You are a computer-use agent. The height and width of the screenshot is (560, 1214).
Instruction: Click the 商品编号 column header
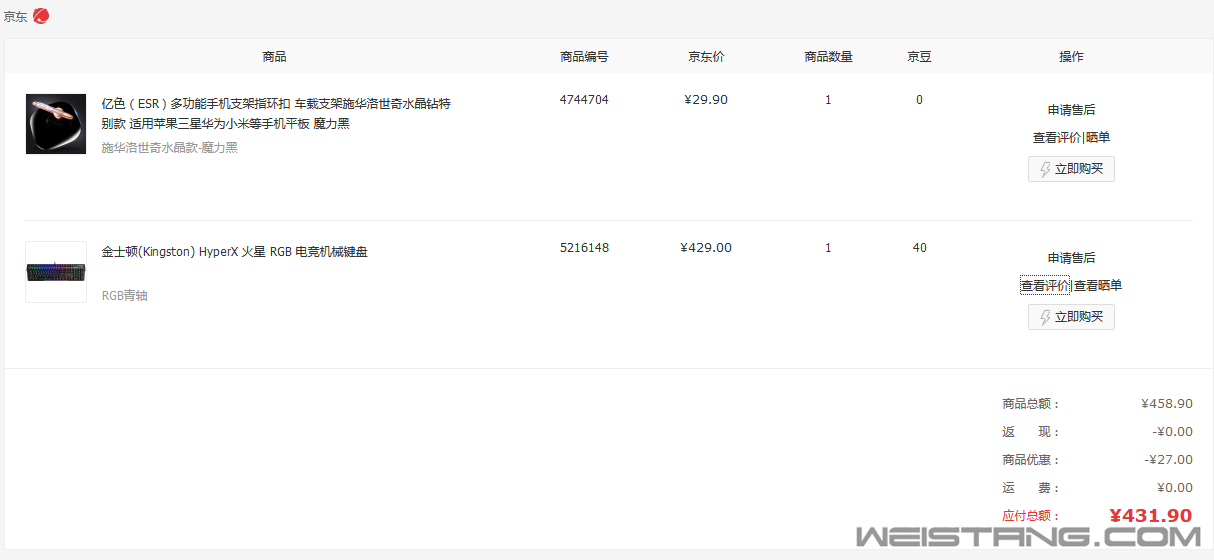click(584, 57)
